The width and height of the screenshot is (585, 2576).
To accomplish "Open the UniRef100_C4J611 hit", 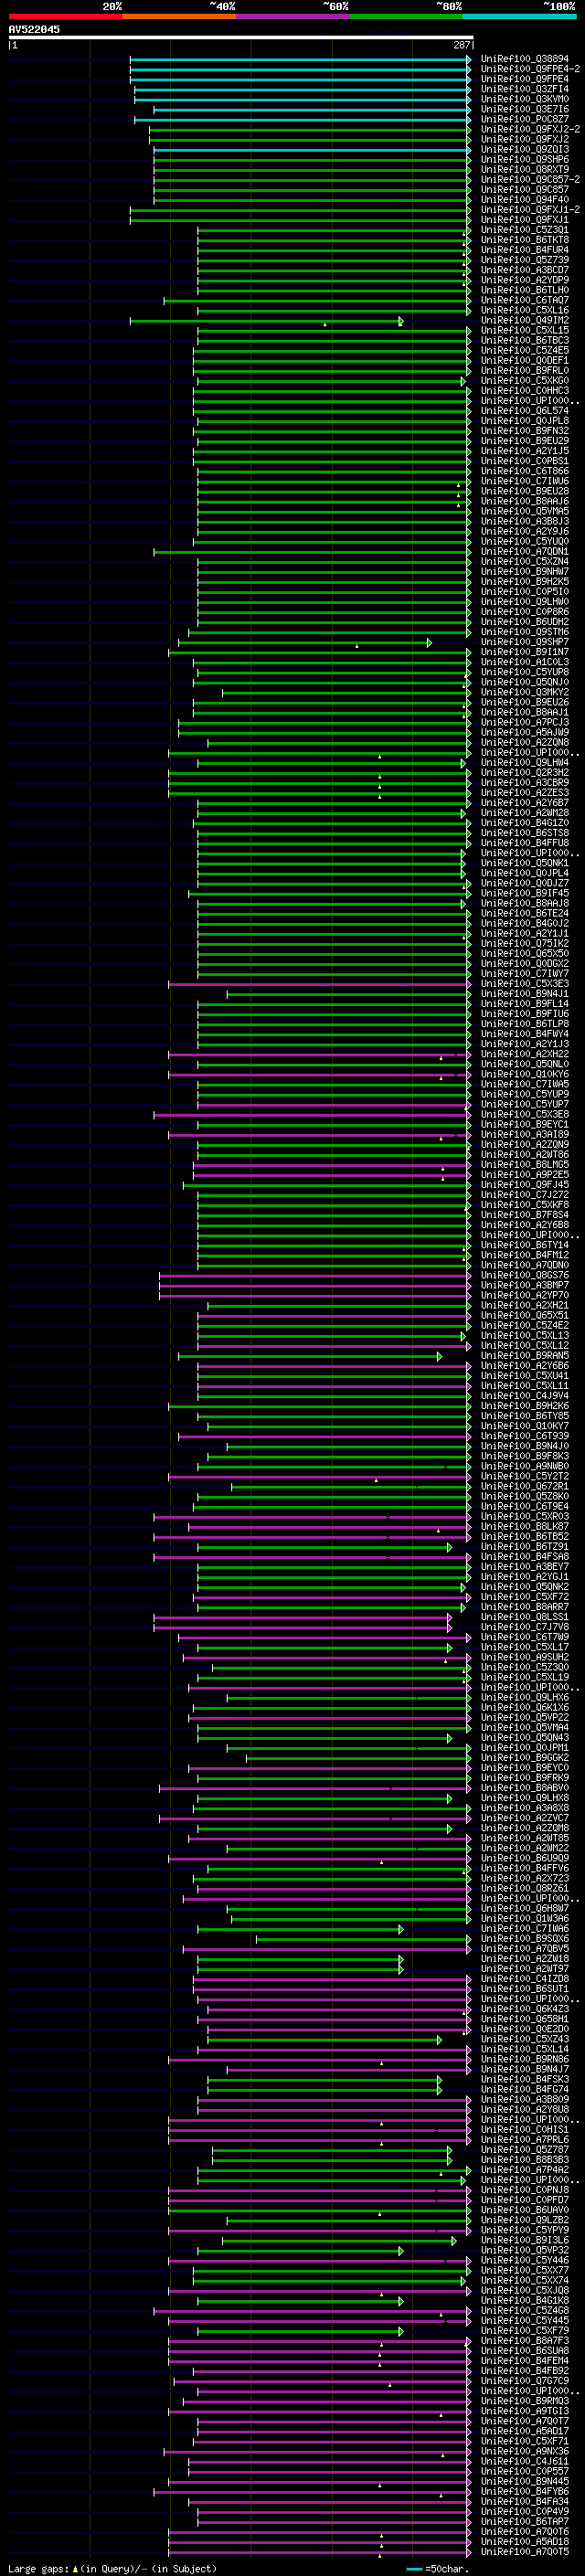I will point(524,2461).
